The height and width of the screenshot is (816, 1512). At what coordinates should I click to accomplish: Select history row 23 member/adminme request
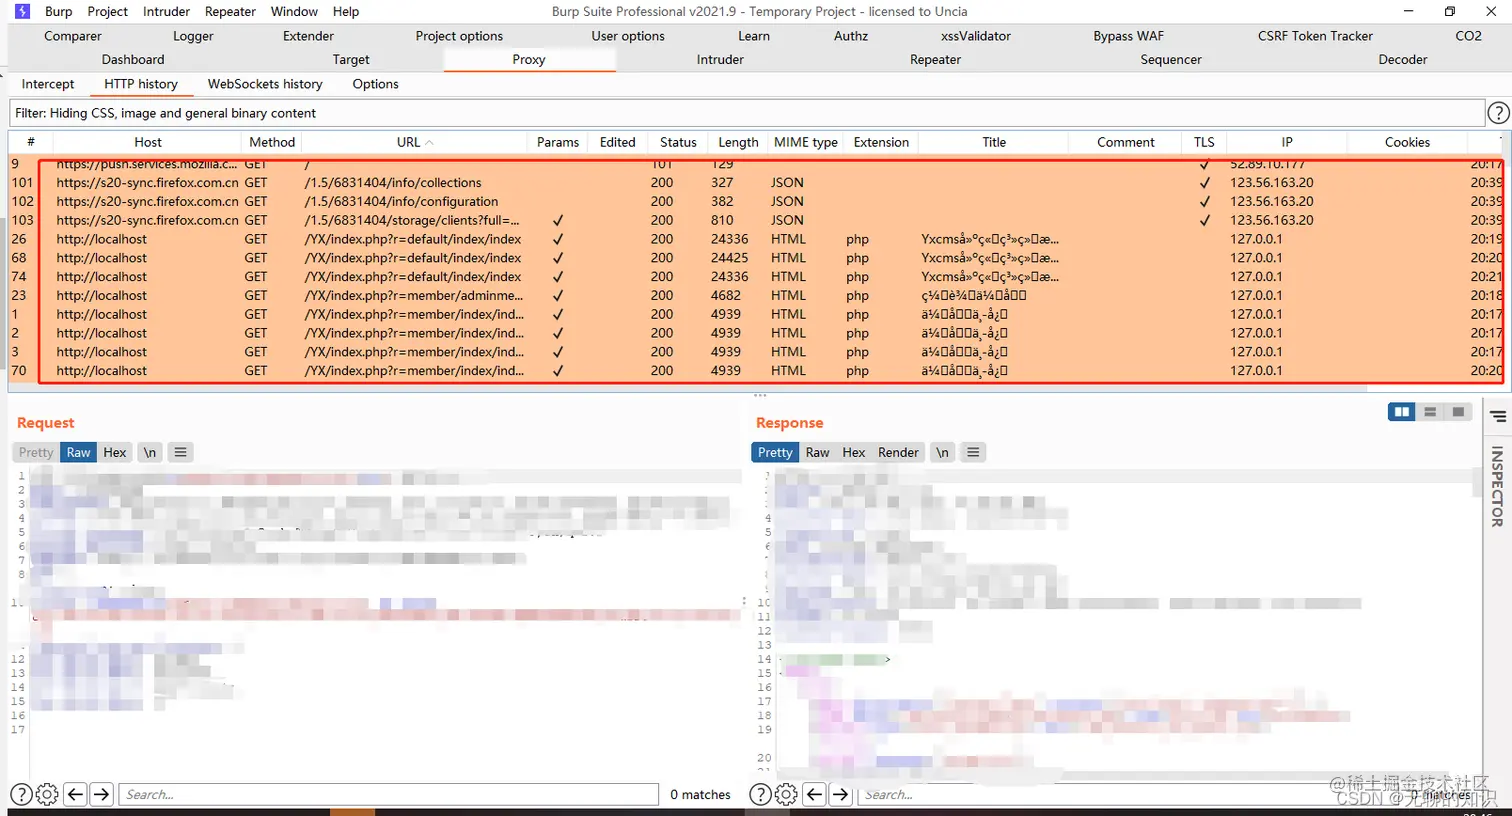pyautogui.click(x=756, y=295)
